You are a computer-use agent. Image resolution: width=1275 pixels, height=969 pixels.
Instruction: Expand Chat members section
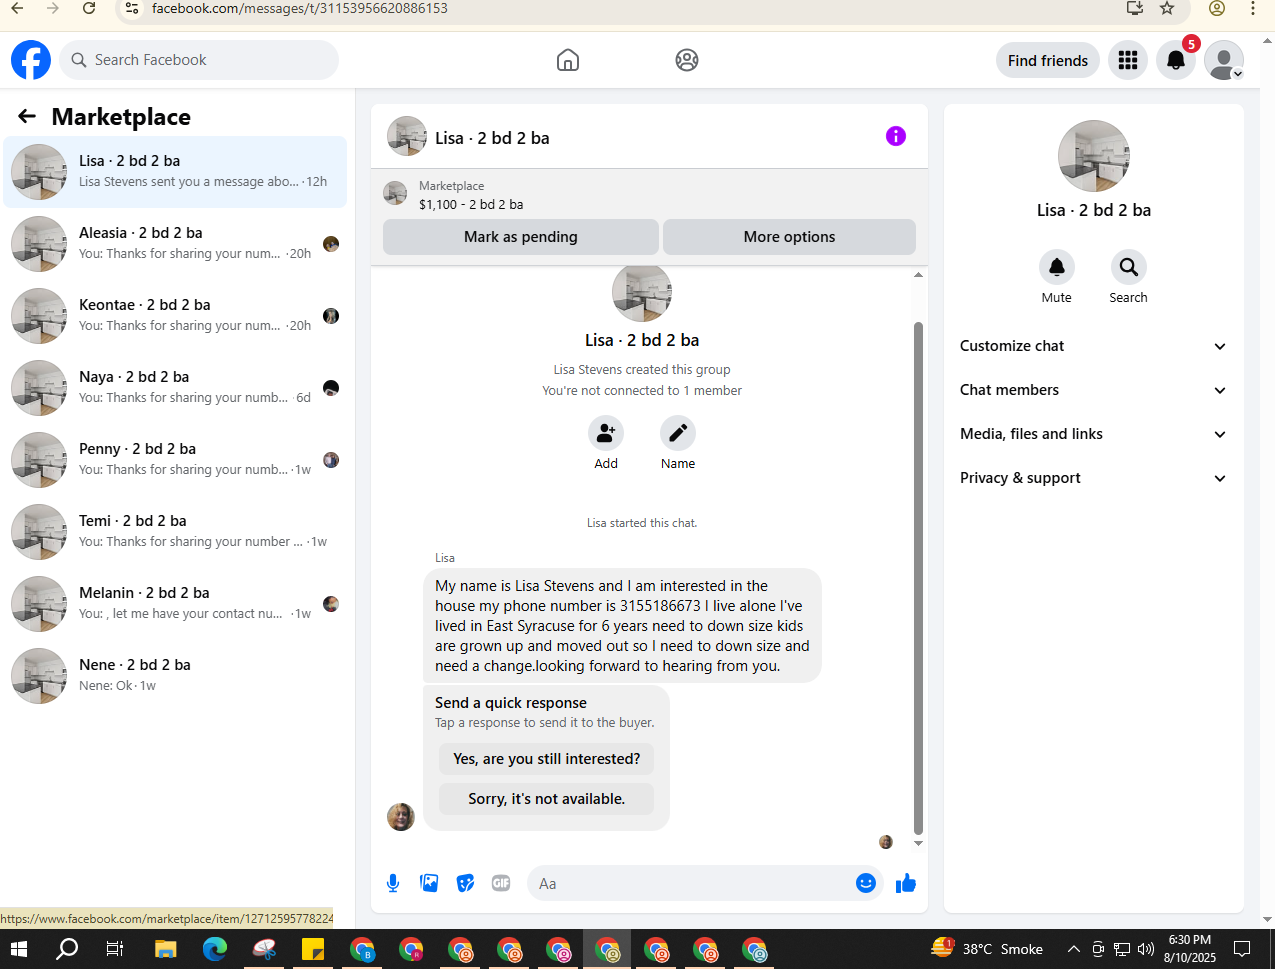coord(1093,390)
